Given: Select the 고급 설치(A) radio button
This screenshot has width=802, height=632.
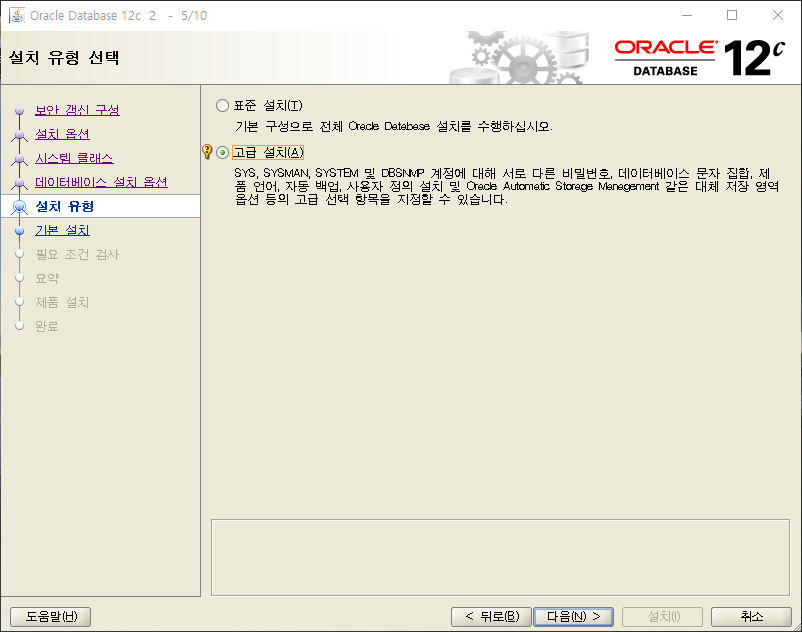Looking at the screenshot, I should click(222, 153).
